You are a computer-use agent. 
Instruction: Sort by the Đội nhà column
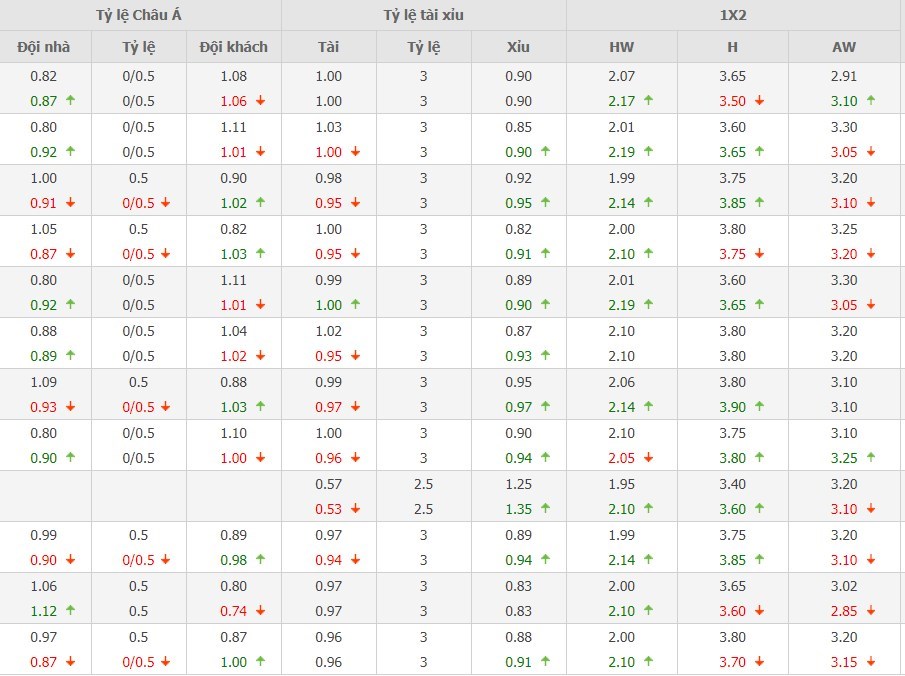click(45, 47)
